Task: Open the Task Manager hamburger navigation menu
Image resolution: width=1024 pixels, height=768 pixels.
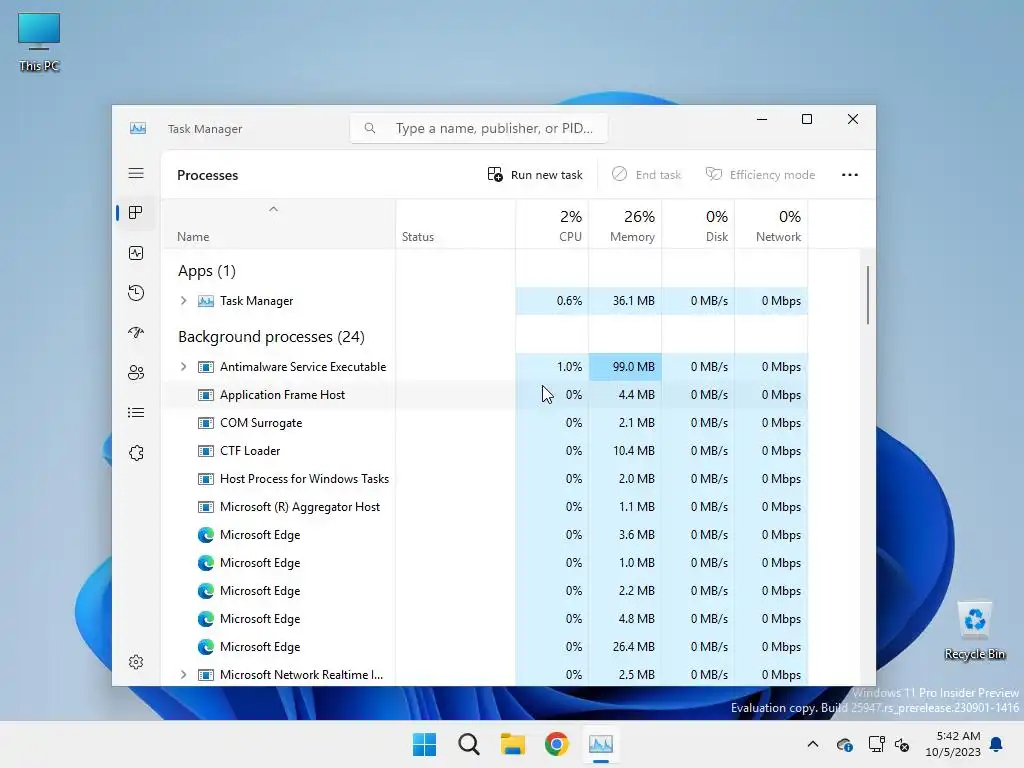Action: click(x=136, y=173)
